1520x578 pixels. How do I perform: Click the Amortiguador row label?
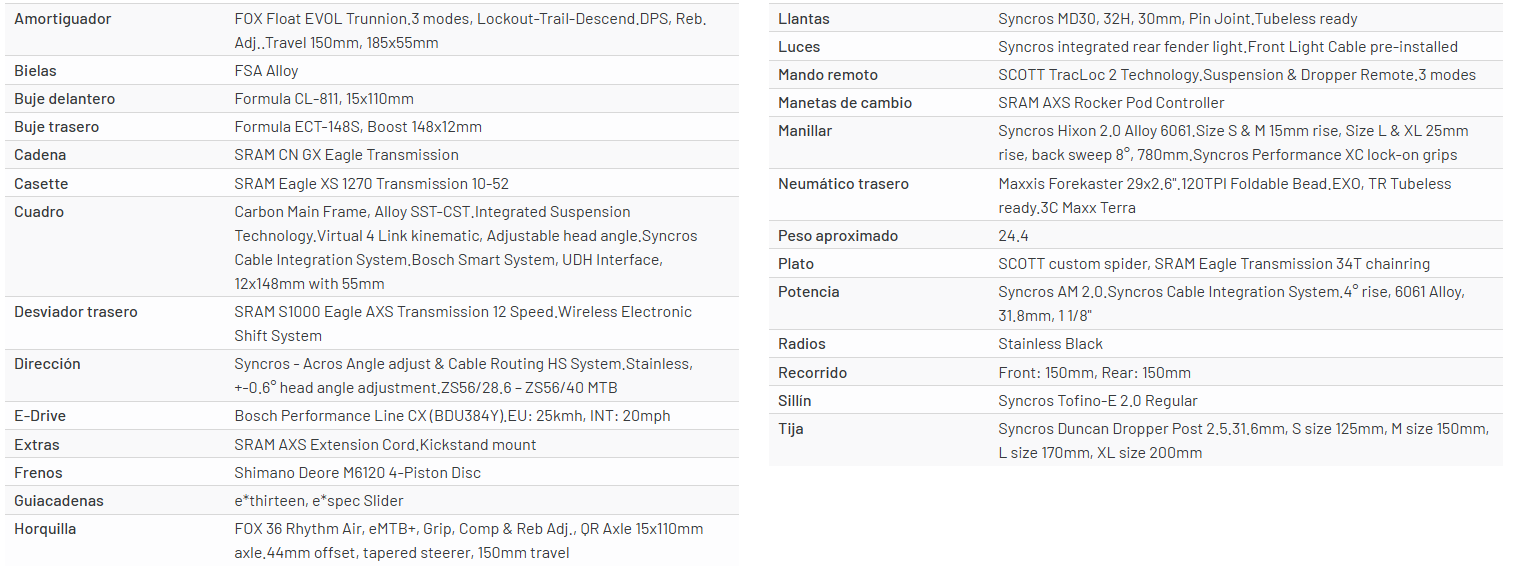pyautogui.click(x=63, y=19)
